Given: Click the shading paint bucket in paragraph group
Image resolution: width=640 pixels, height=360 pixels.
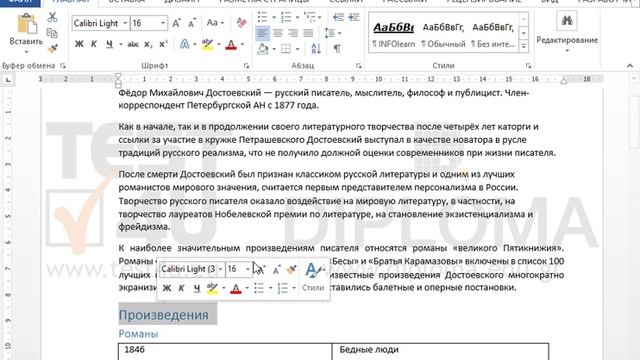Looking at the screenshot, I should (x=263, y=49).
